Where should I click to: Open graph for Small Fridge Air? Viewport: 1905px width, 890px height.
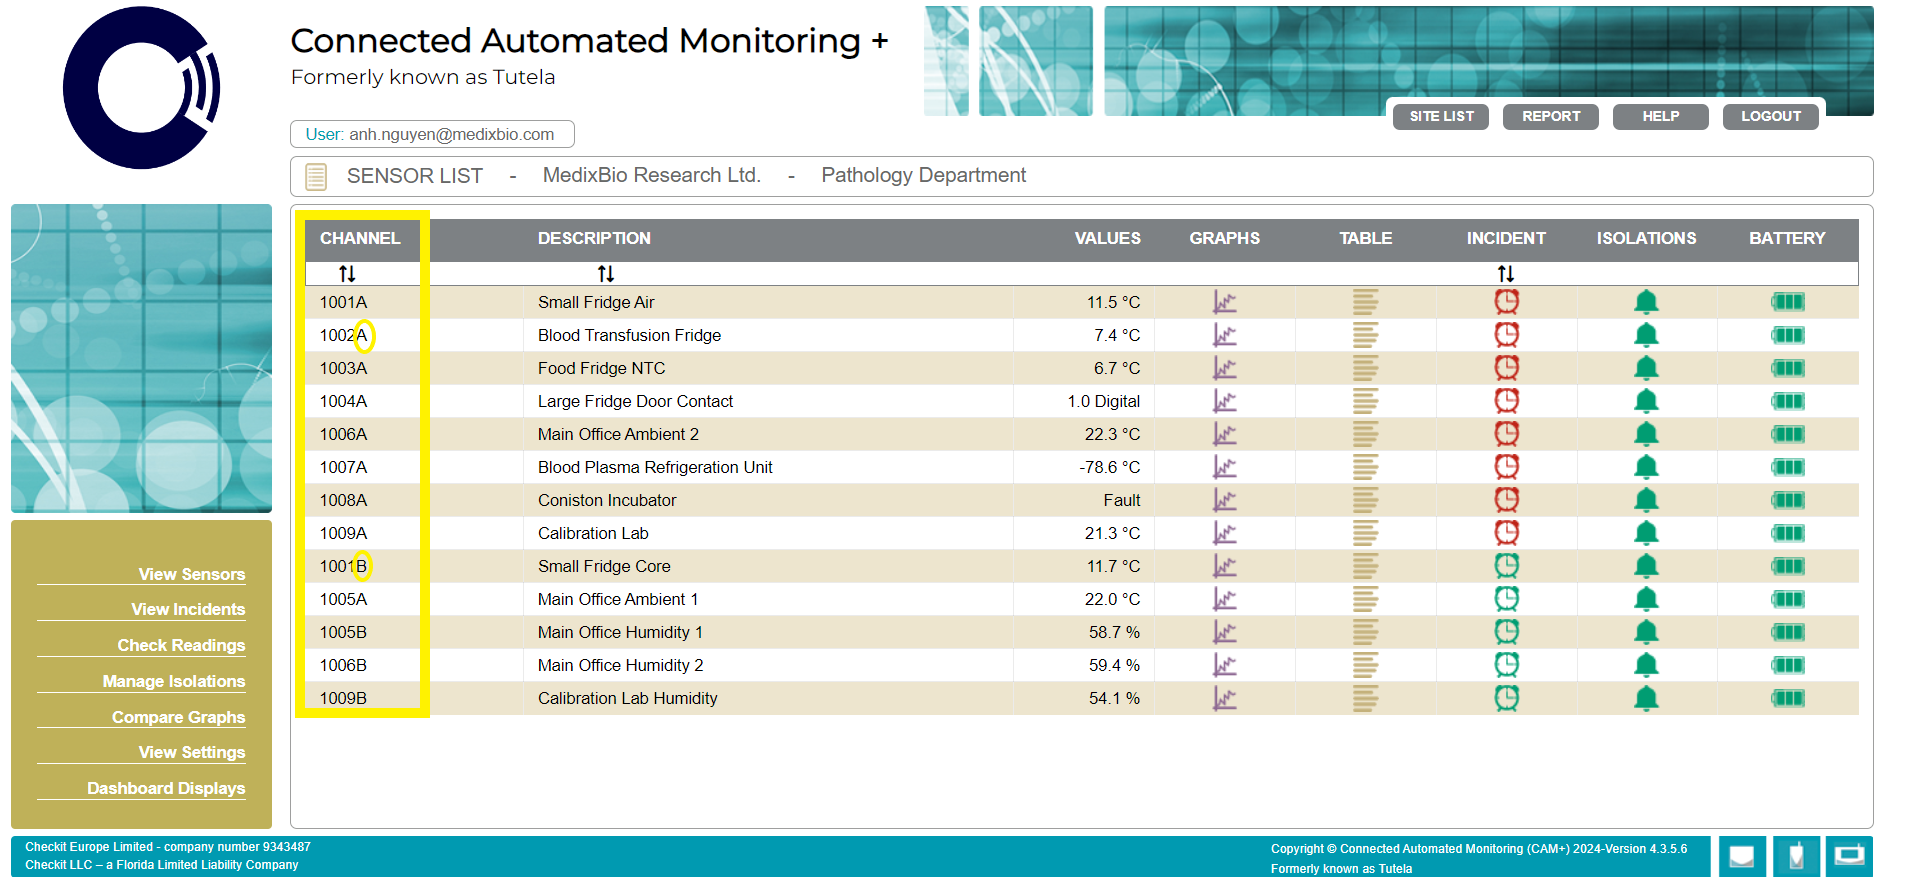(1224, 302)
